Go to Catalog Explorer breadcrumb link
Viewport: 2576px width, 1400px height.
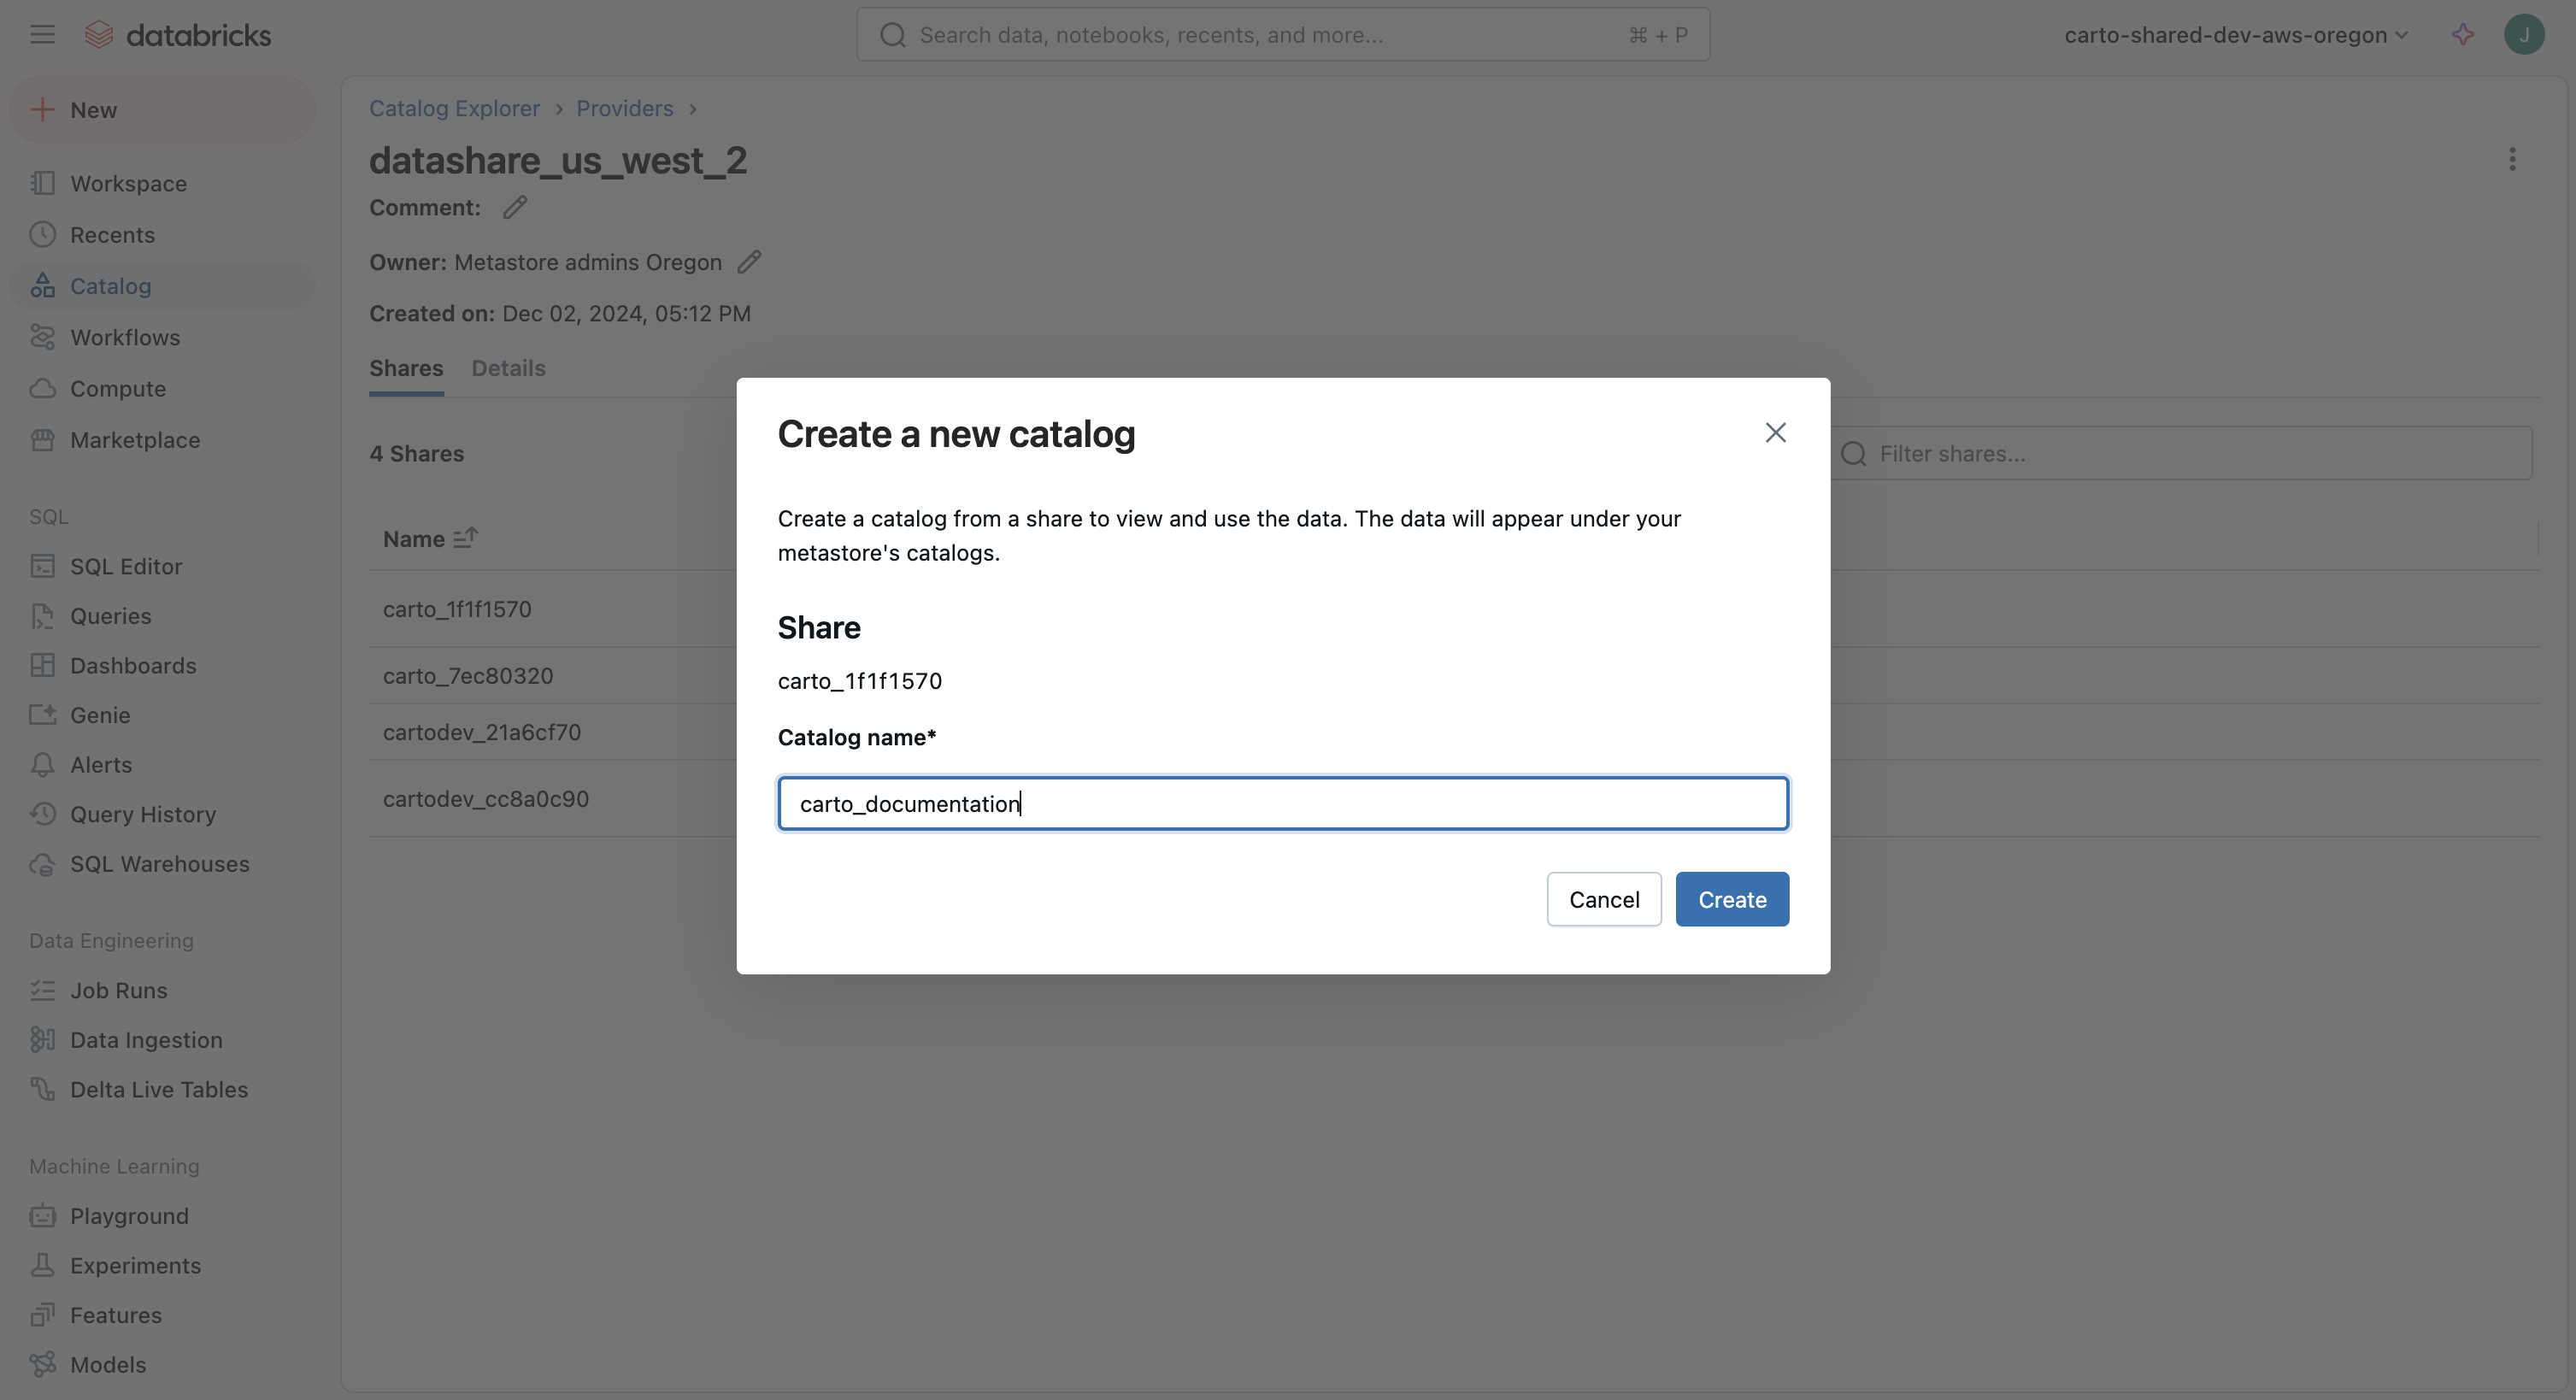point(454,108)
